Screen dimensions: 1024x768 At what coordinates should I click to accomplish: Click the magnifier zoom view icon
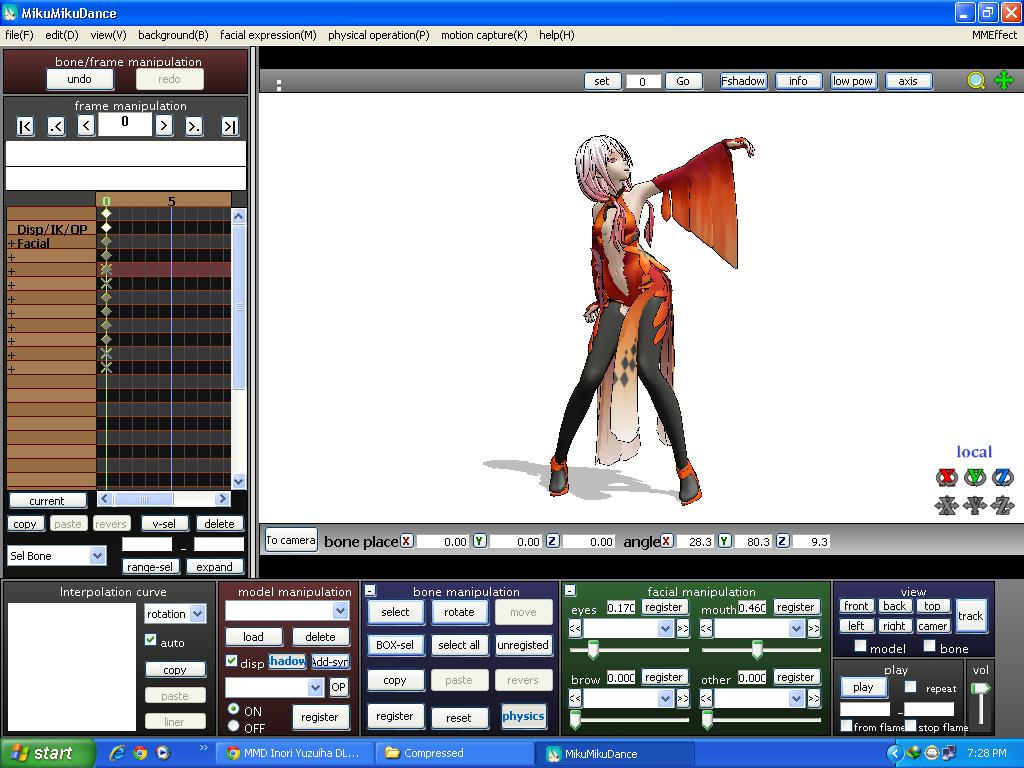[x=976, y=81]
